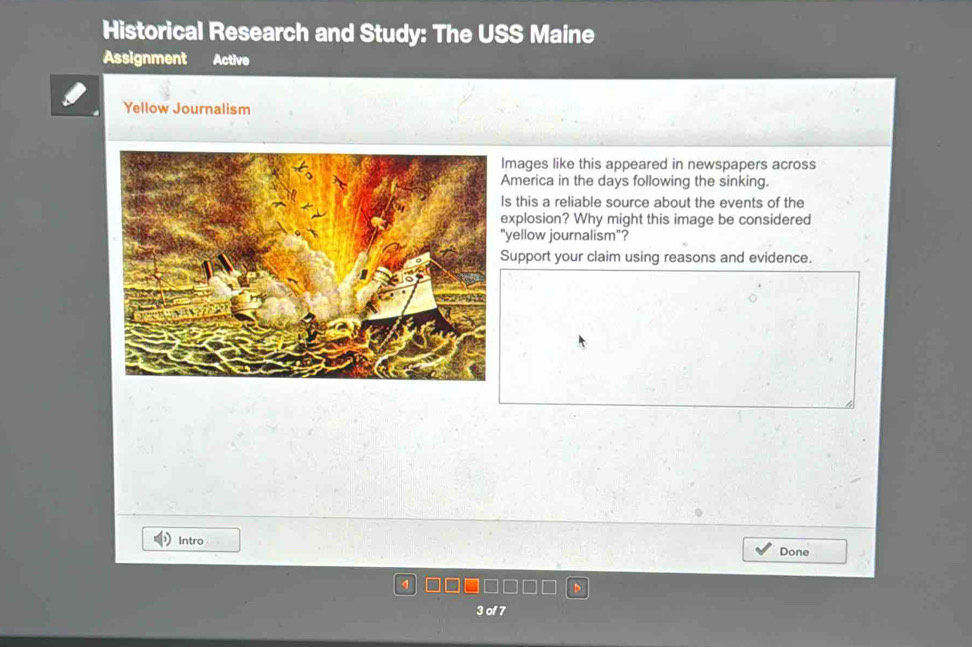
Task: Go to previous page with left arrow
Action: [x=405, y=584]
